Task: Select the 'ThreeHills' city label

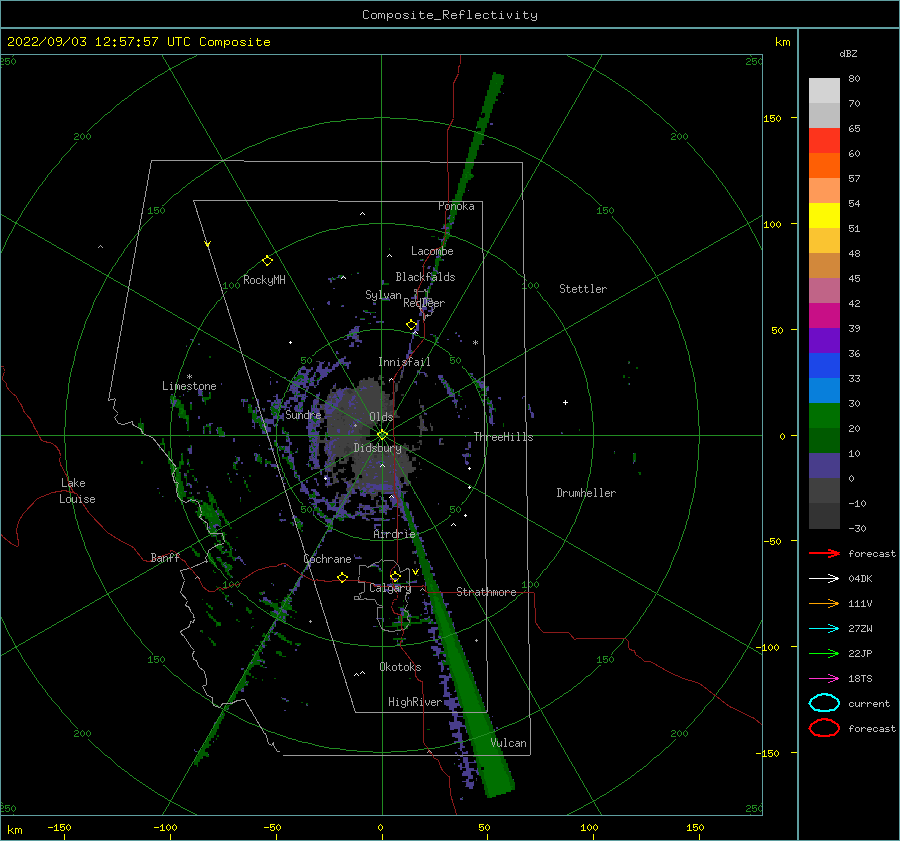Action: point(503,437)
